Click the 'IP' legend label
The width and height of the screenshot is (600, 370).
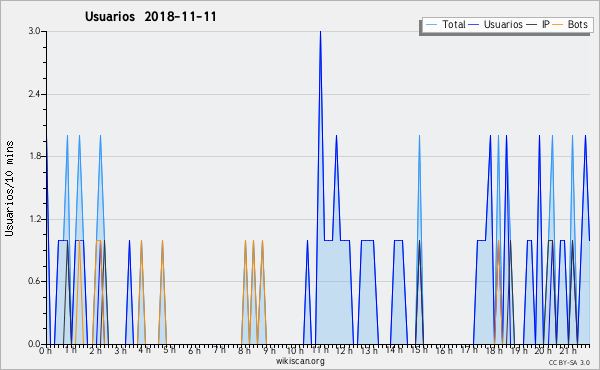[x=546, y=24]
